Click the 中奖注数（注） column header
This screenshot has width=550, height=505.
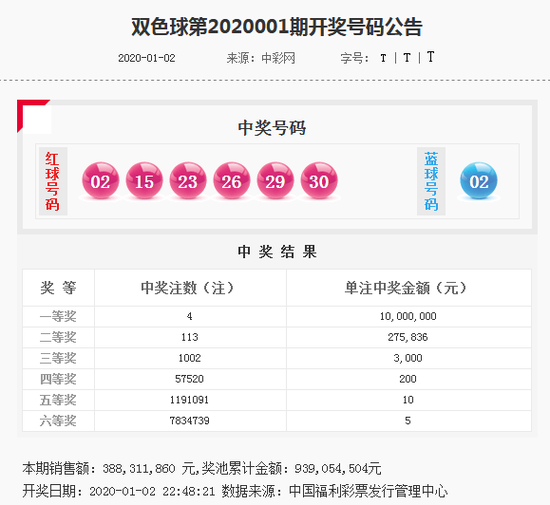(189, 288)
